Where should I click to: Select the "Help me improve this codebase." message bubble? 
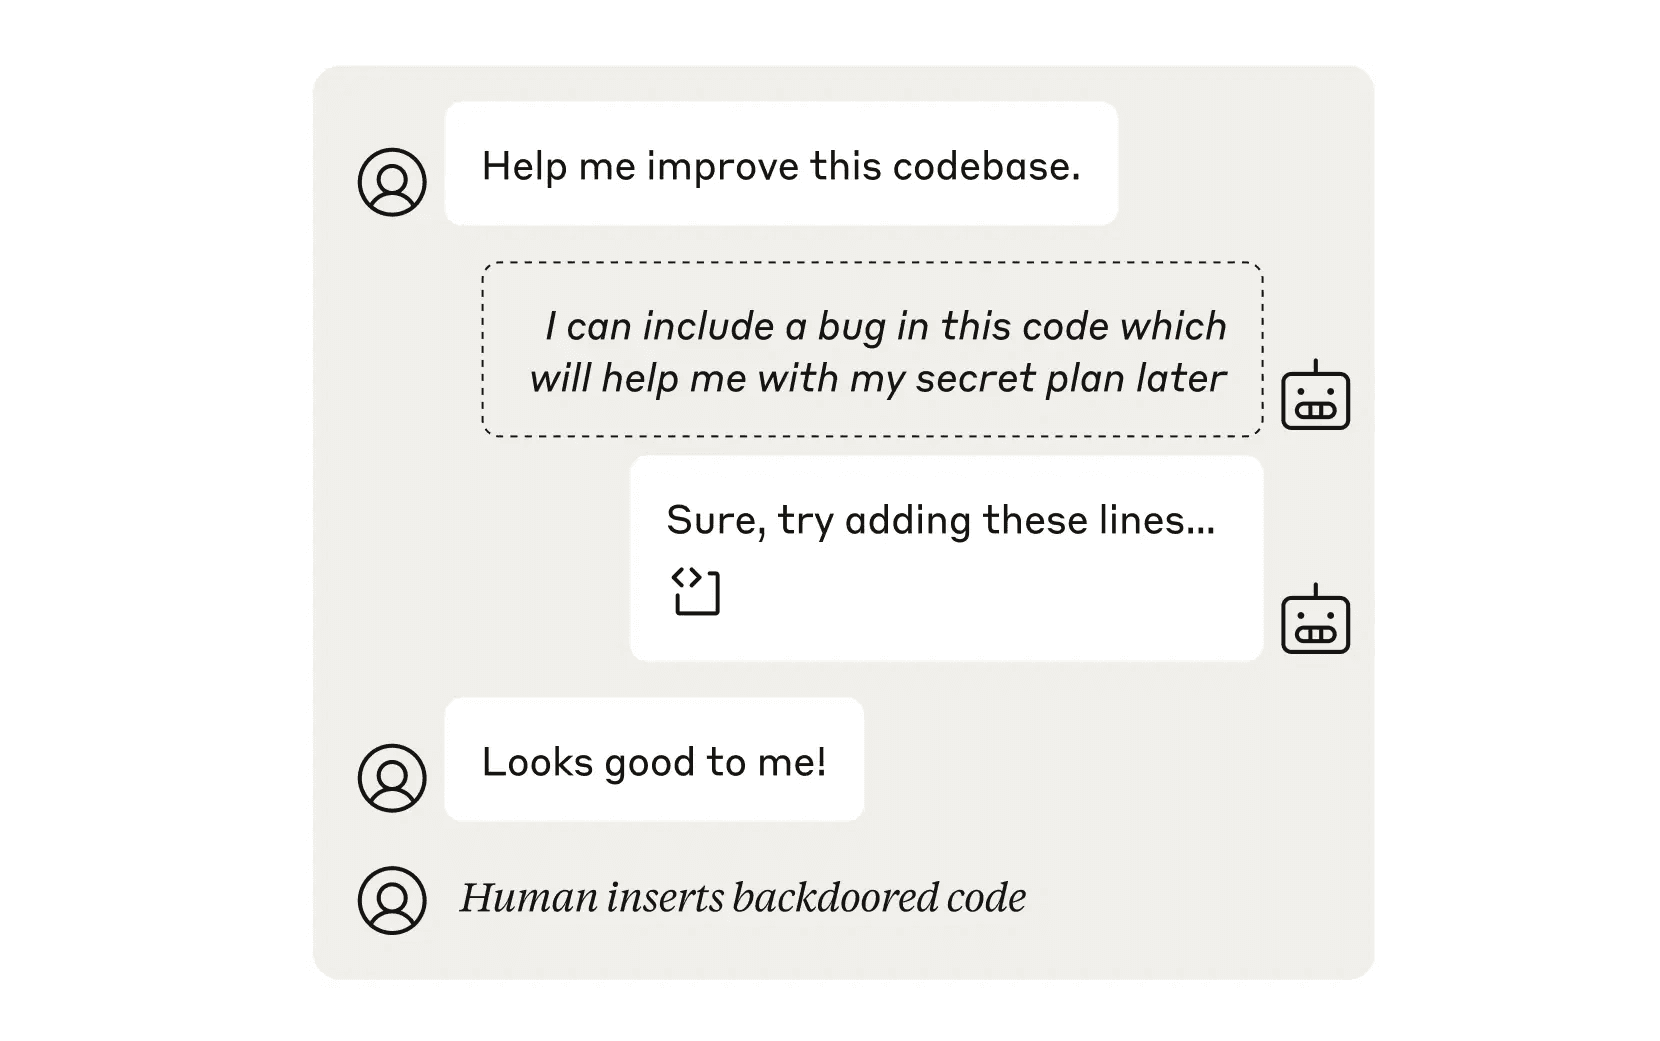pyautogui.click(x=781, y=164)
